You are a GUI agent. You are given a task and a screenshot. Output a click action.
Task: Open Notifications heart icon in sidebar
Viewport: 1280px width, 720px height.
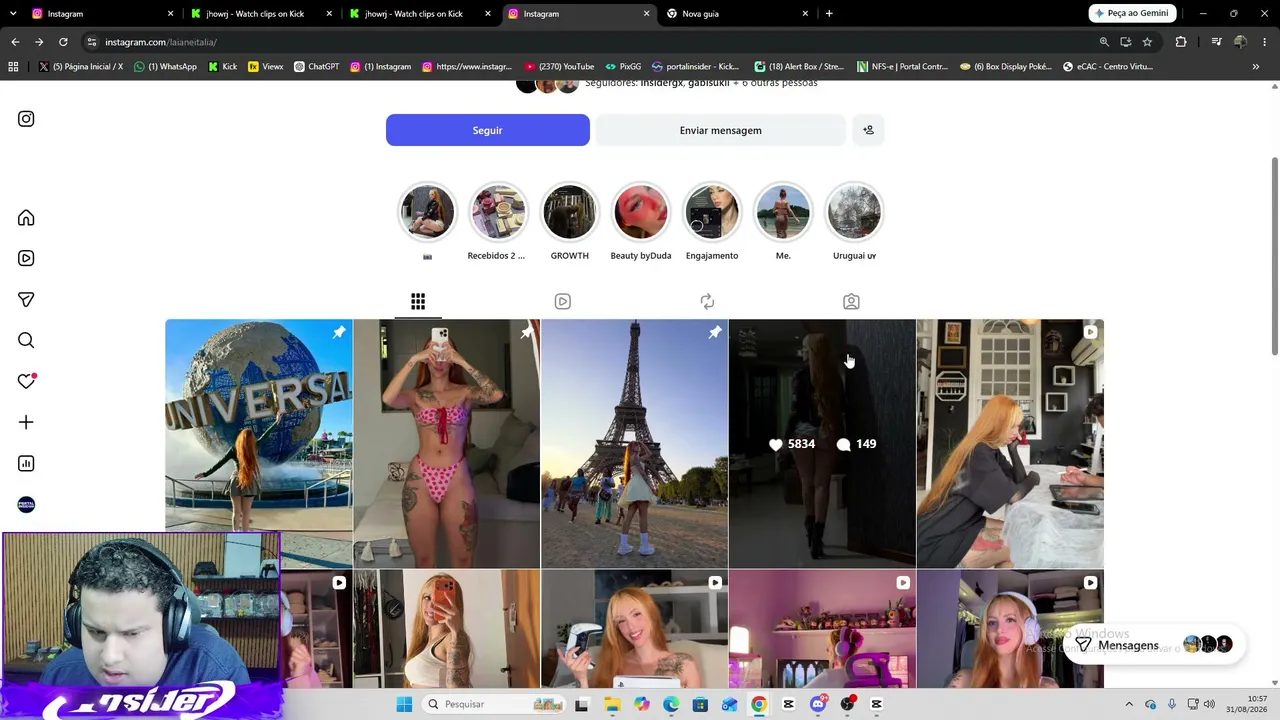[26, 381]
